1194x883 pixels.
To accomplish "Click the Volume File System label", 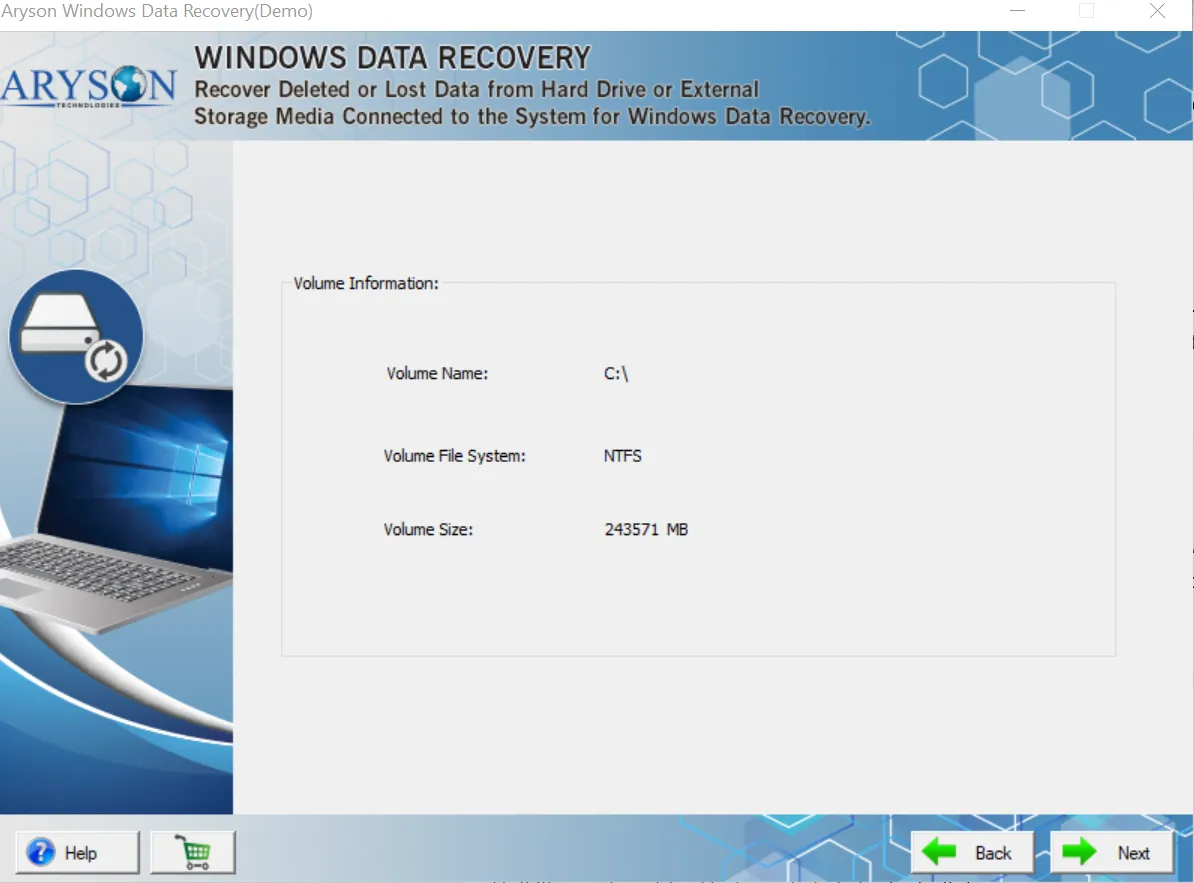I will point(455,456).
